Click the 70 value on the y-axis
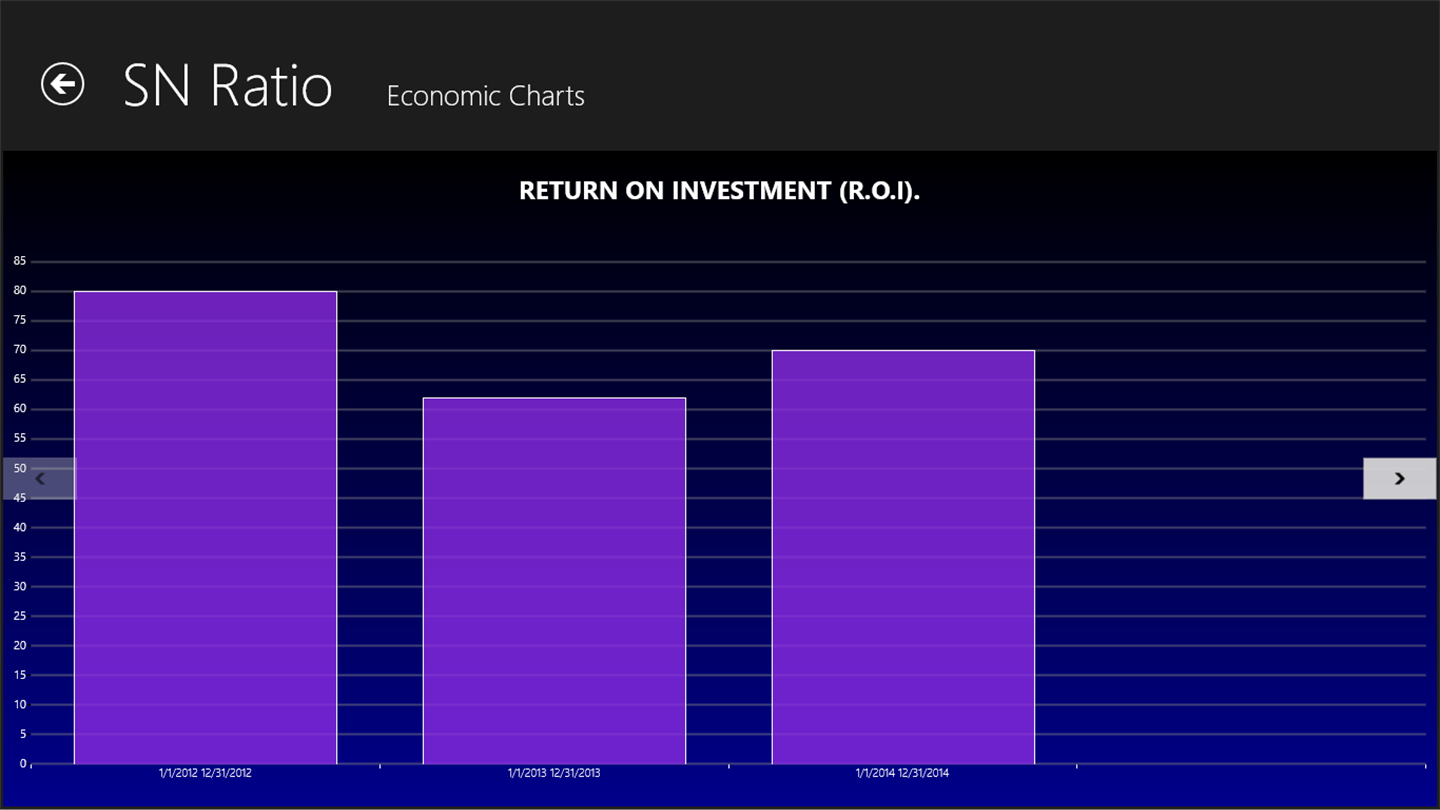The width and height of the screenshot is (1440, 810). point(20,350)
